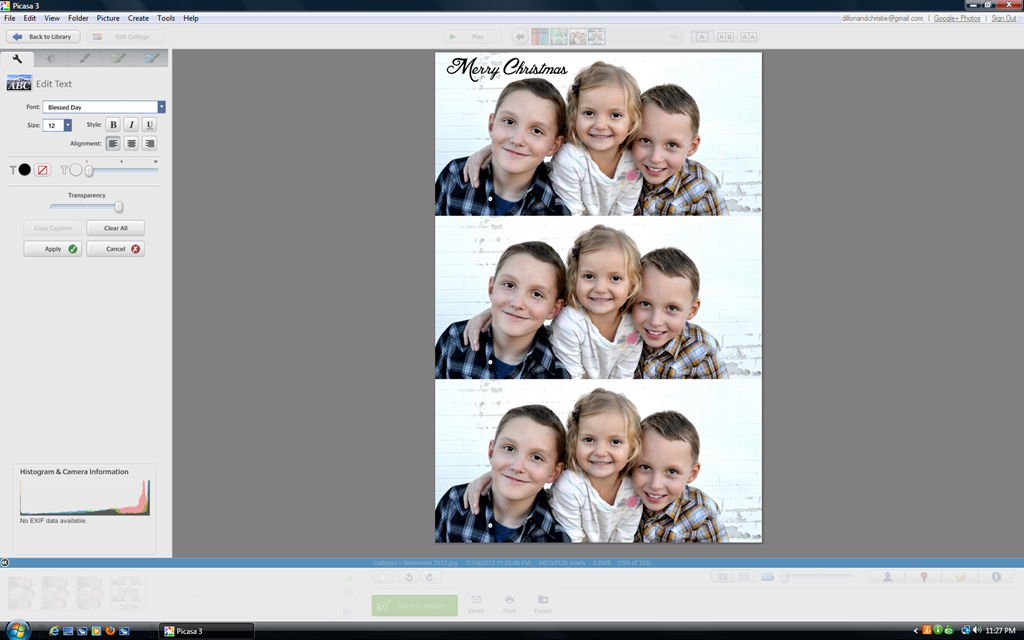The height and width of the screenshot is (640, 1024).
Task: Open the green image-processing brush tab
Action: pos(118,59)
